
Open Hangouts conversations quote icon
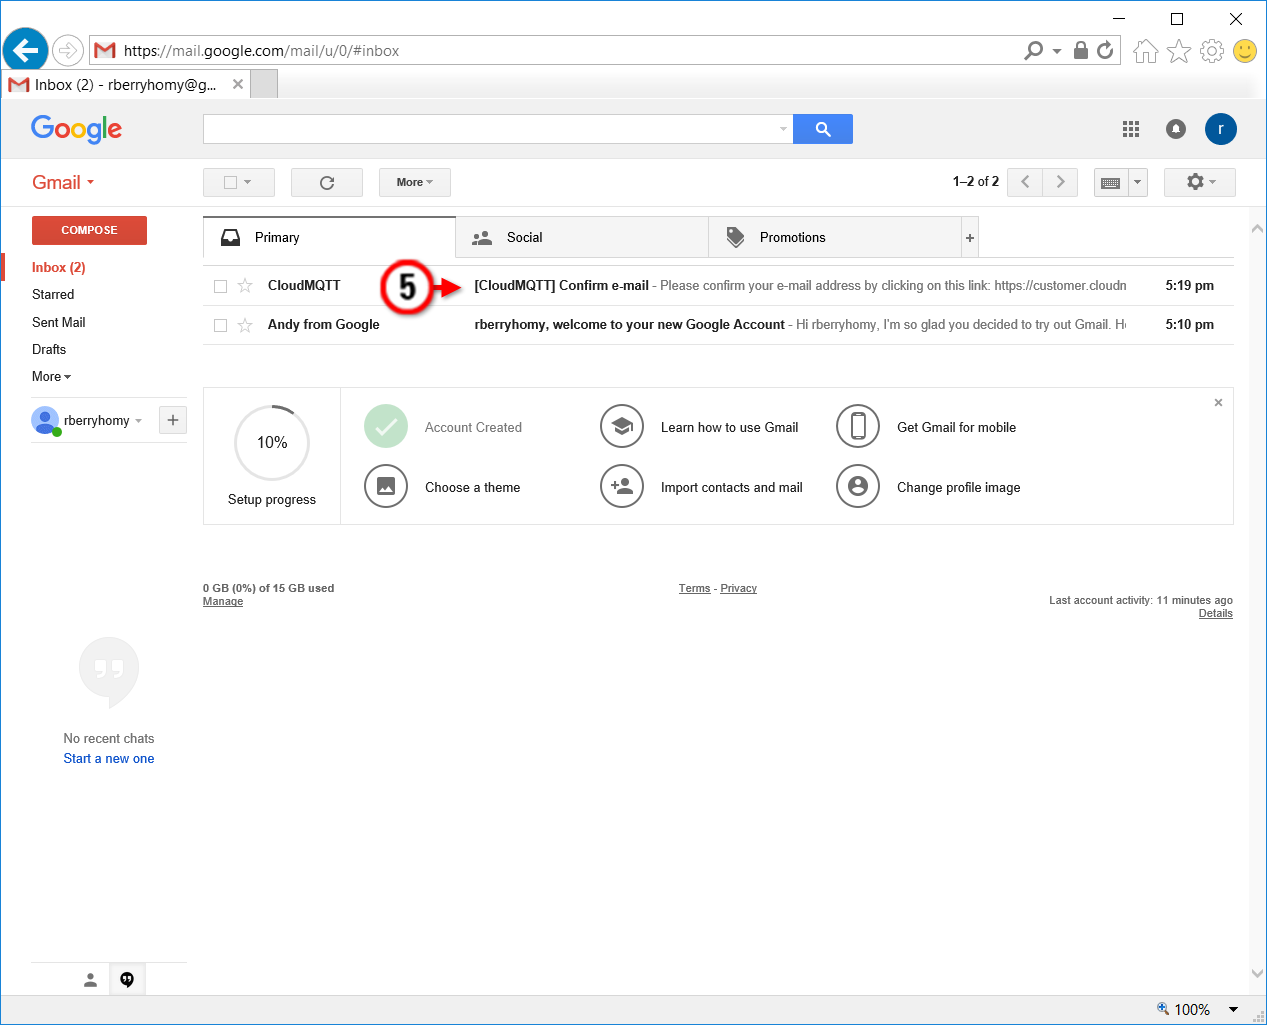coord(127,980)
